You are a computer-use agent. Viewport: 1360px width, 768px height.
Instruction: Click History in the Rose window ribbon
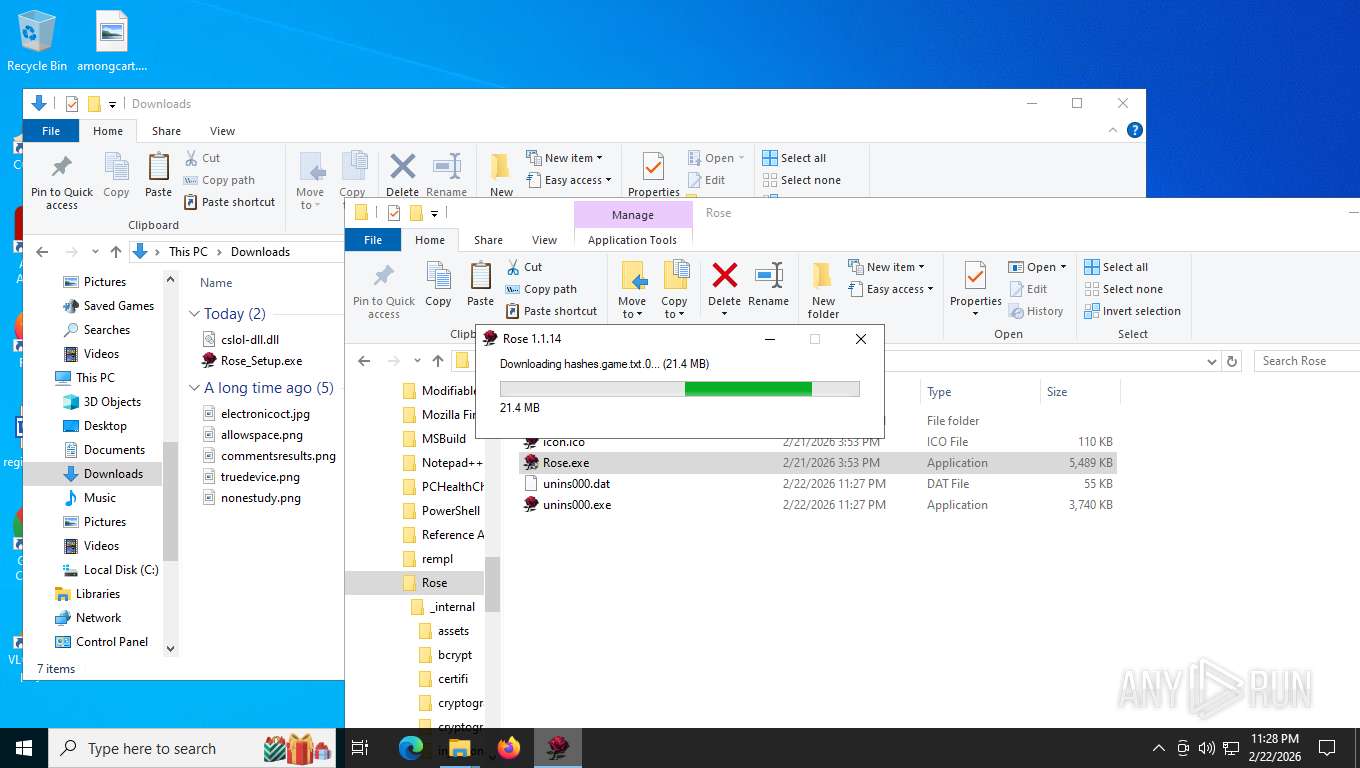coord(1035,311)
